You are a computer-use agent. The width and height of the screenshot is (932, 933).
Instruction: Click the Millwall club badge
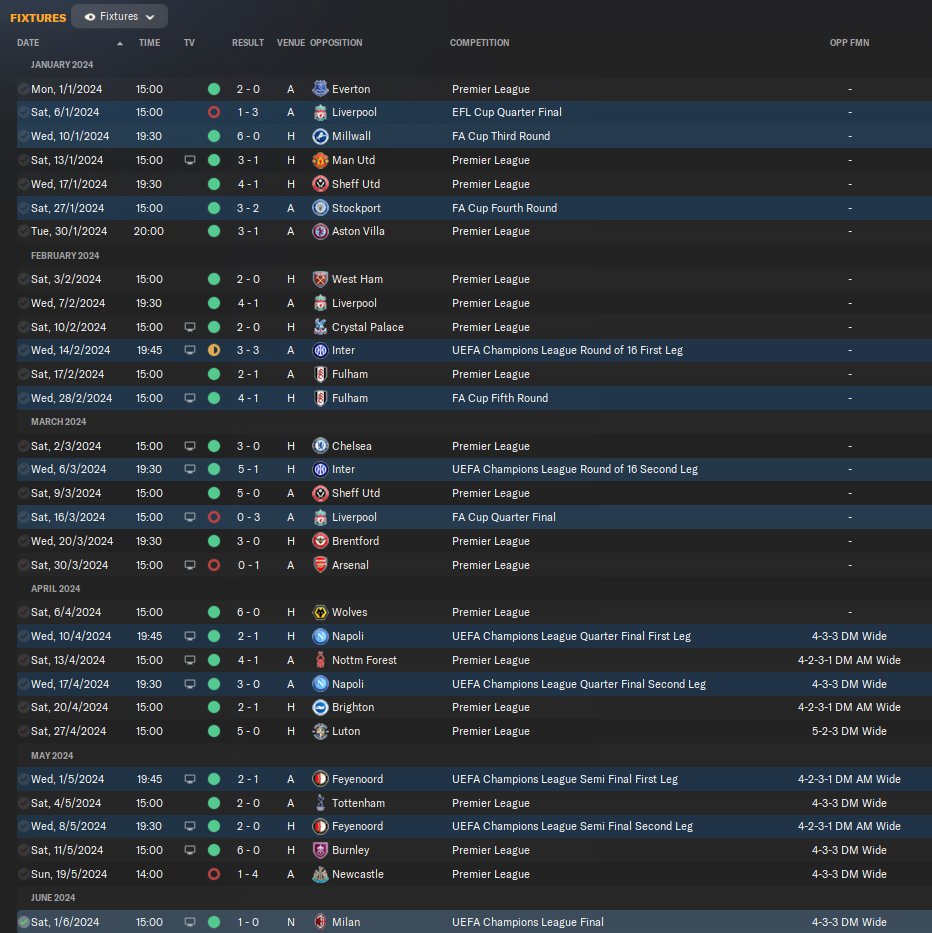tap(320, 136)
